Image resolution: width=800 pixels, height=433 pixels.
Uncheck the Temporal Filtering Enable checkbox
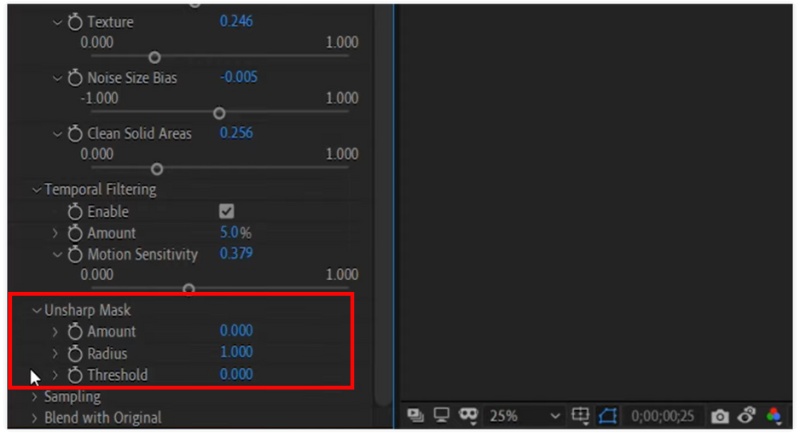[227, 212]
